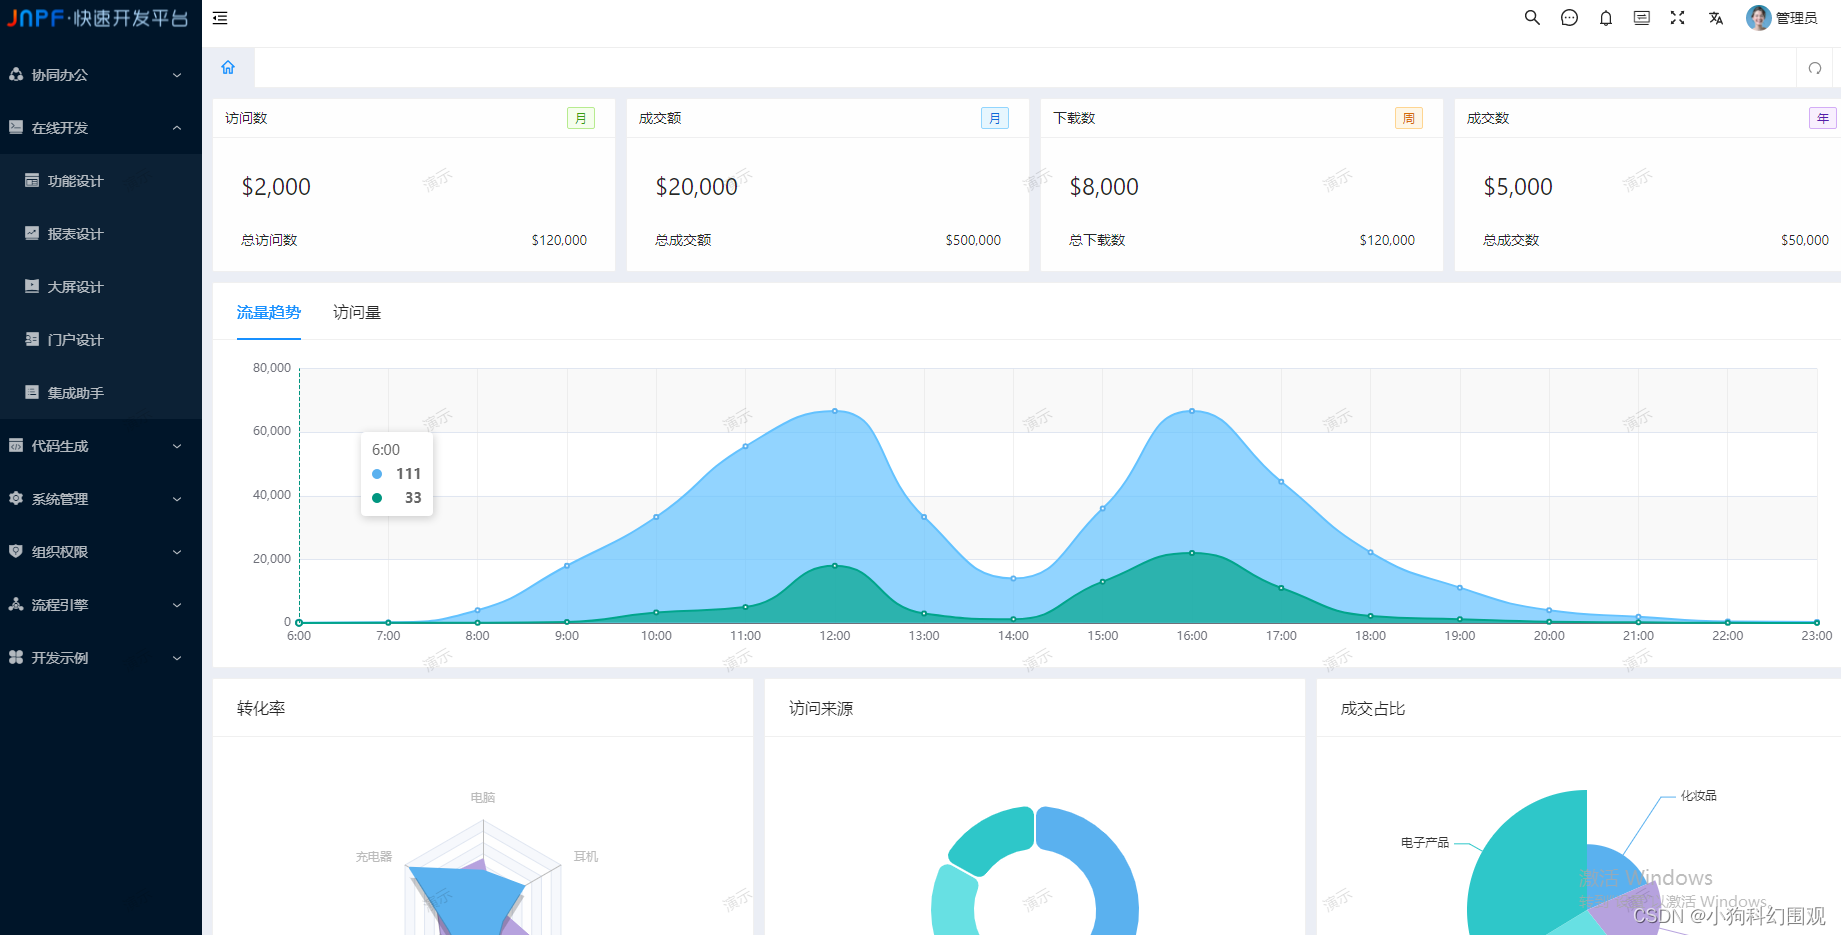Open 大屏设计 menu item
This screenshot has width=1841, height=935.
tap(101, 287)
